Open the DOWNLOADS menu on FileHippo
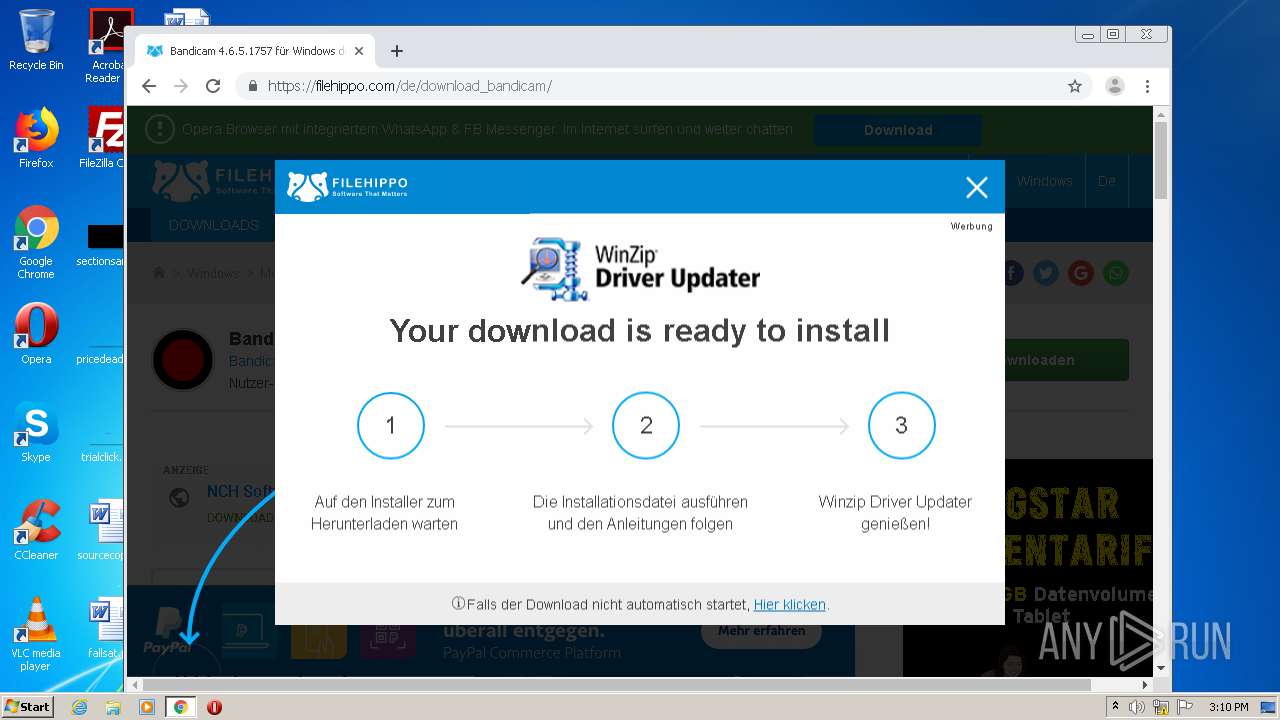The image size is (1280, 720). pyautogui.click(x=214, y=225)
